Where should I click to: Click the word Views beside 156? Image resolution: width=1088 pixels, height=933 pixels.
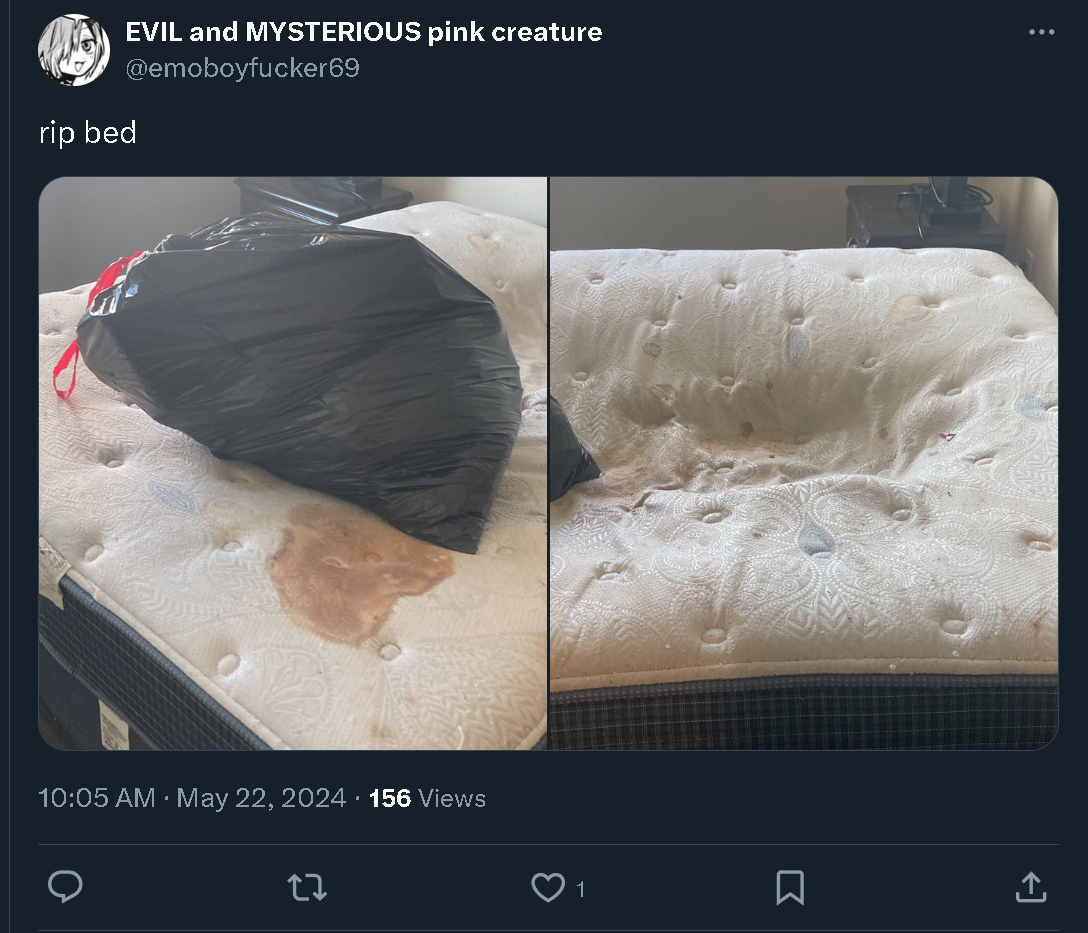[x=452, y=798]
